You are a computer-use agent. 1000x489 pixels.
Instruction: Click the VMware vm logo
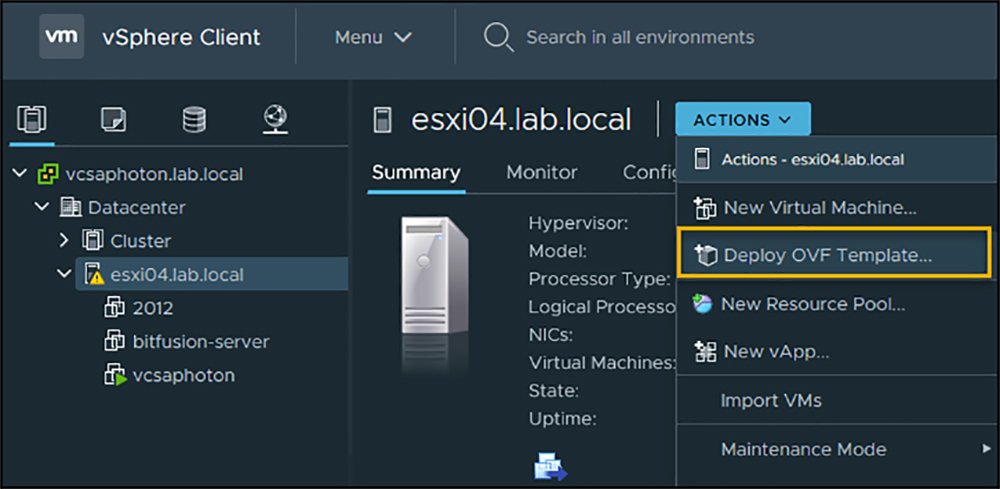(x=61, y=38)
